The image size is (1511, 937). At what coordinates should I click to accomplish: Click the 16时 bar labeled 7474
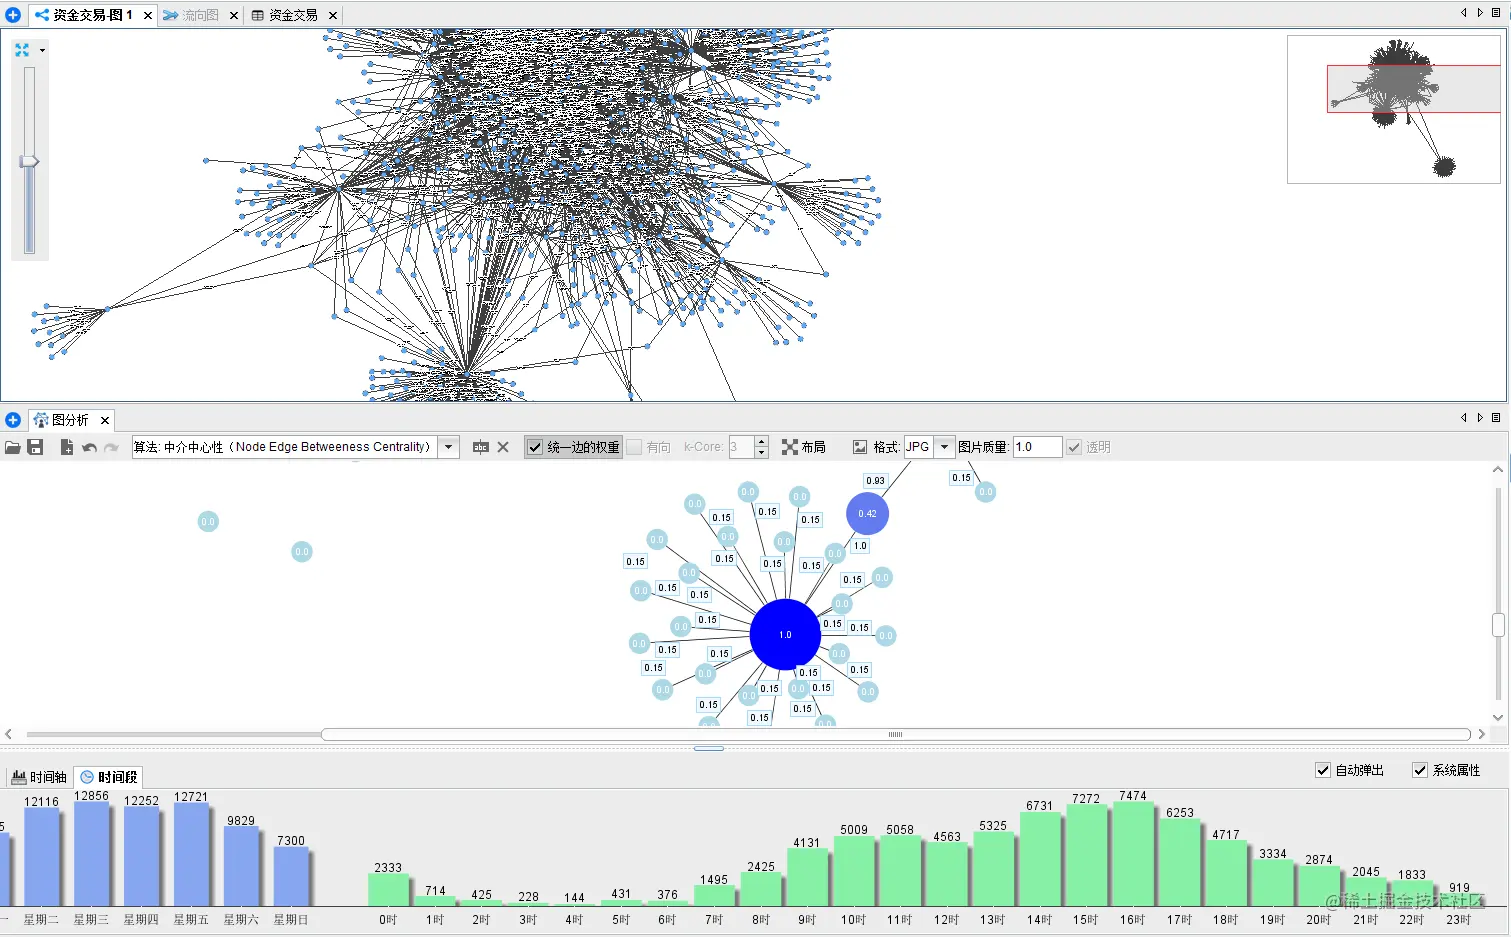[x=1133, y=854]
